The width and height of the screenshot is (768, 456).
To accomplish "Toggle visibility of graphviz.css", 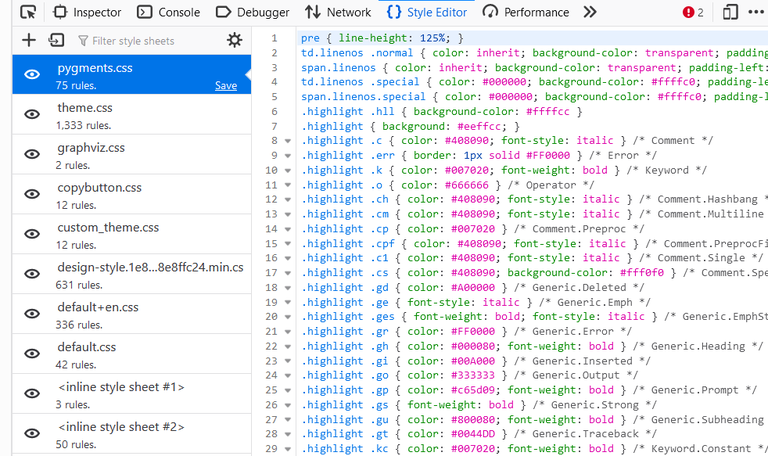I will tap(32, 154).
